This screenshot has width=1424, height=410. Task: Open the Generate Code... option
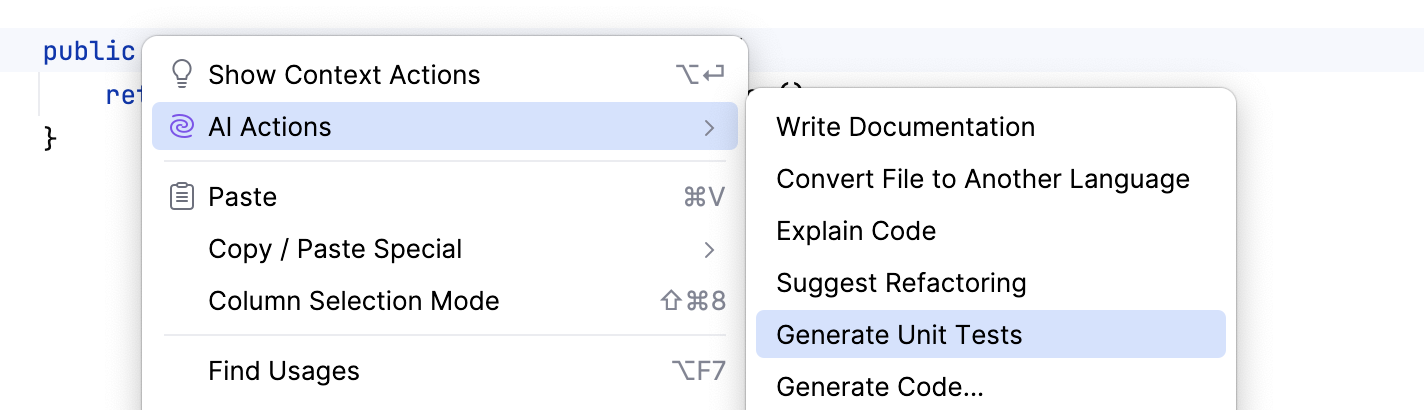[x=880, y=387]
